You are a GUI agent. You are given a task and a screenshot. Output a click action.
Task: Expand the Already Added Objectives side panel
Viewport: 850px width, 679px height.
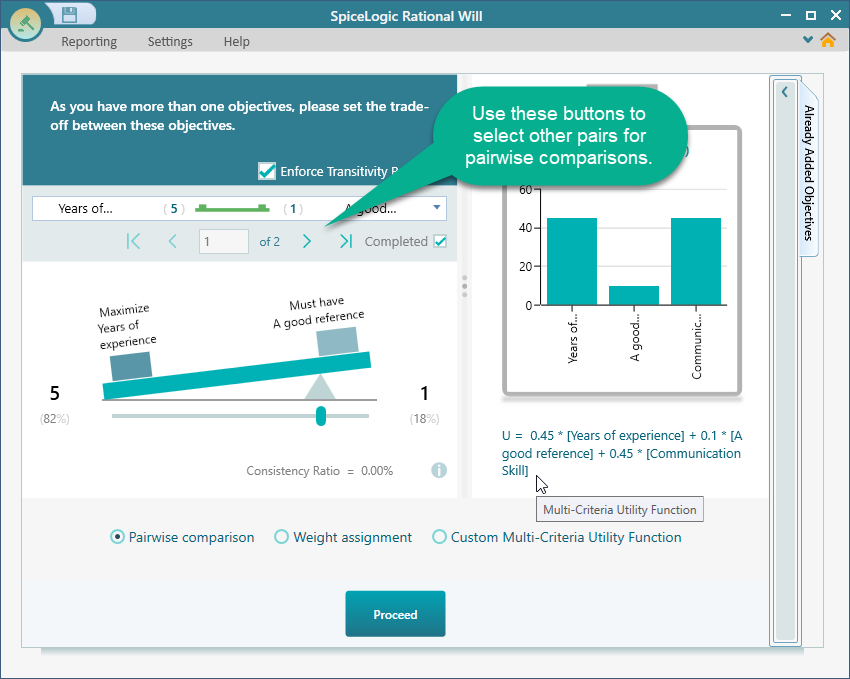[785, 92]
